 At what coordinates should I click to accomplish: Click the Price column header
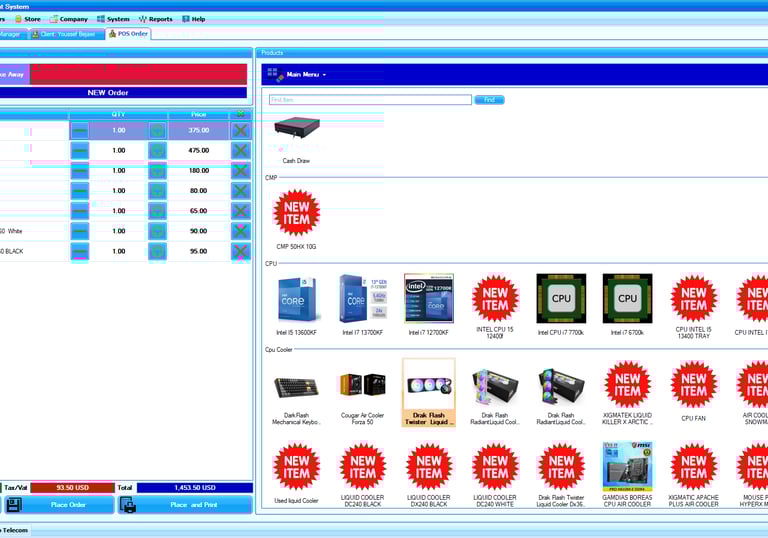tap(198, 115)
